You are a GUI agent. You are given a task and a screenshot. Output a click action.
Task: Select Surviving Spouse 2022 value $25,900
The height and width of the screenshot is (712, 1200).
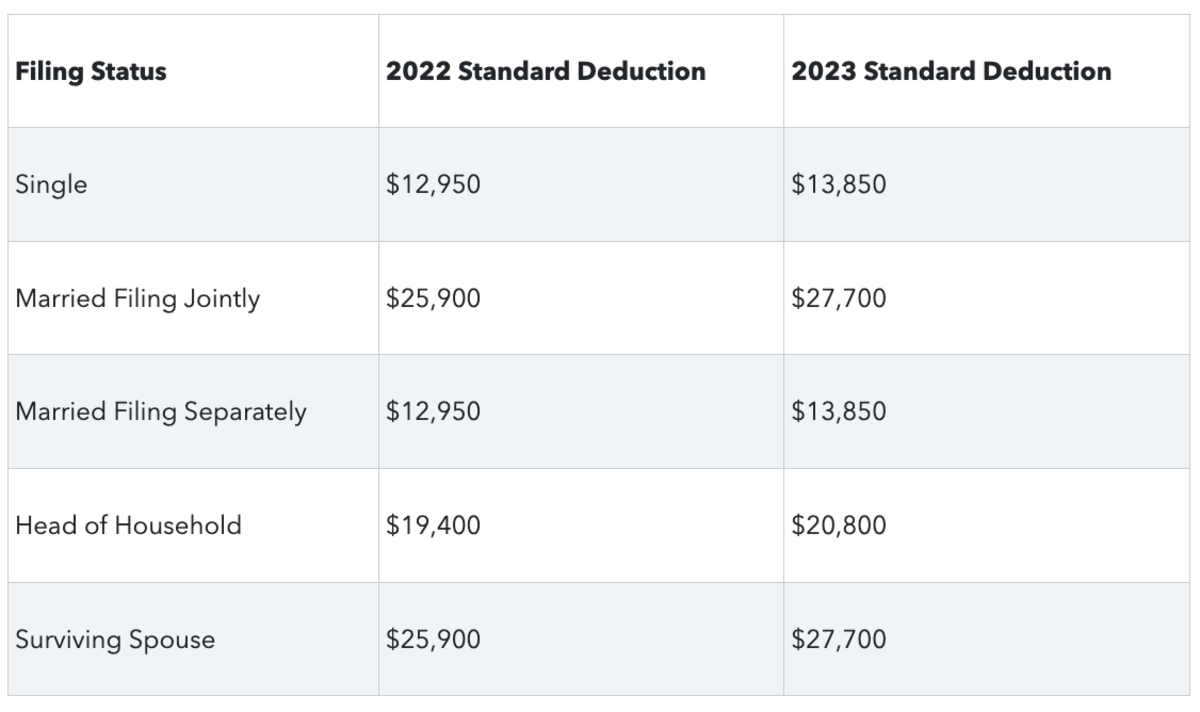click(433, 639)
